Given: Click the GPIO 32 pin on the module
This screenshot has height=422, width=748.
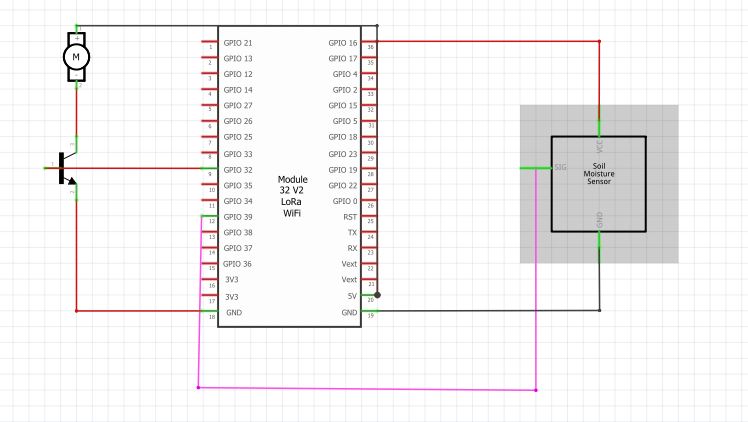Looking at the screenshot, I should (x=209, y=169).
